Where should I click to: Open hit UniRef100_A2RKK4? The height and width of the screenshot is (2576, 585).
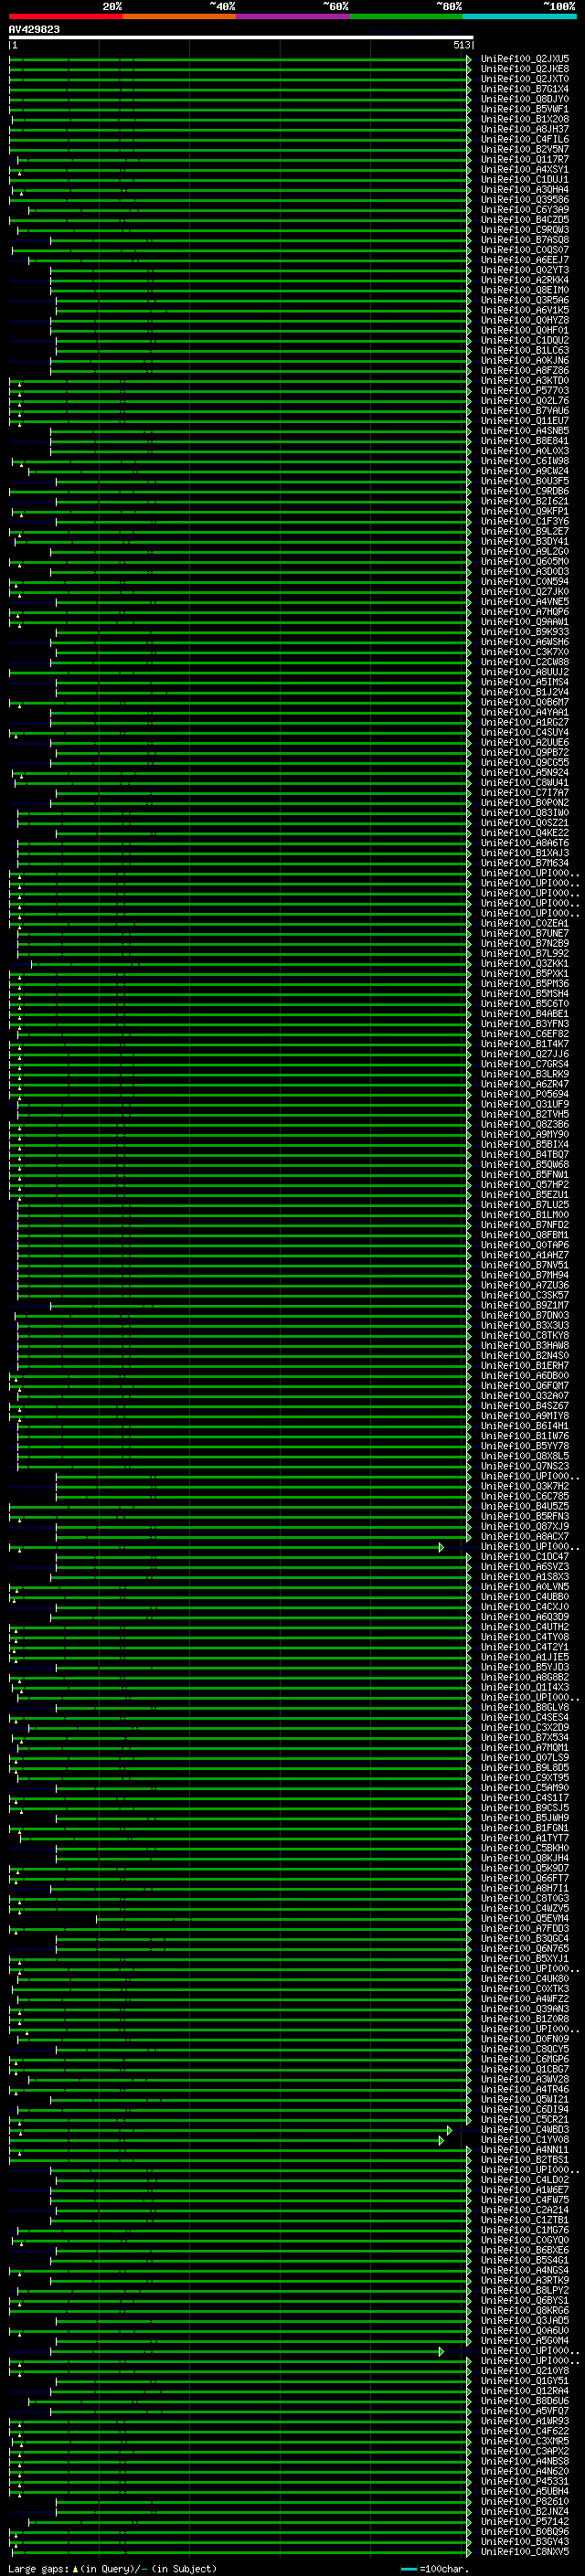(525, 280)
